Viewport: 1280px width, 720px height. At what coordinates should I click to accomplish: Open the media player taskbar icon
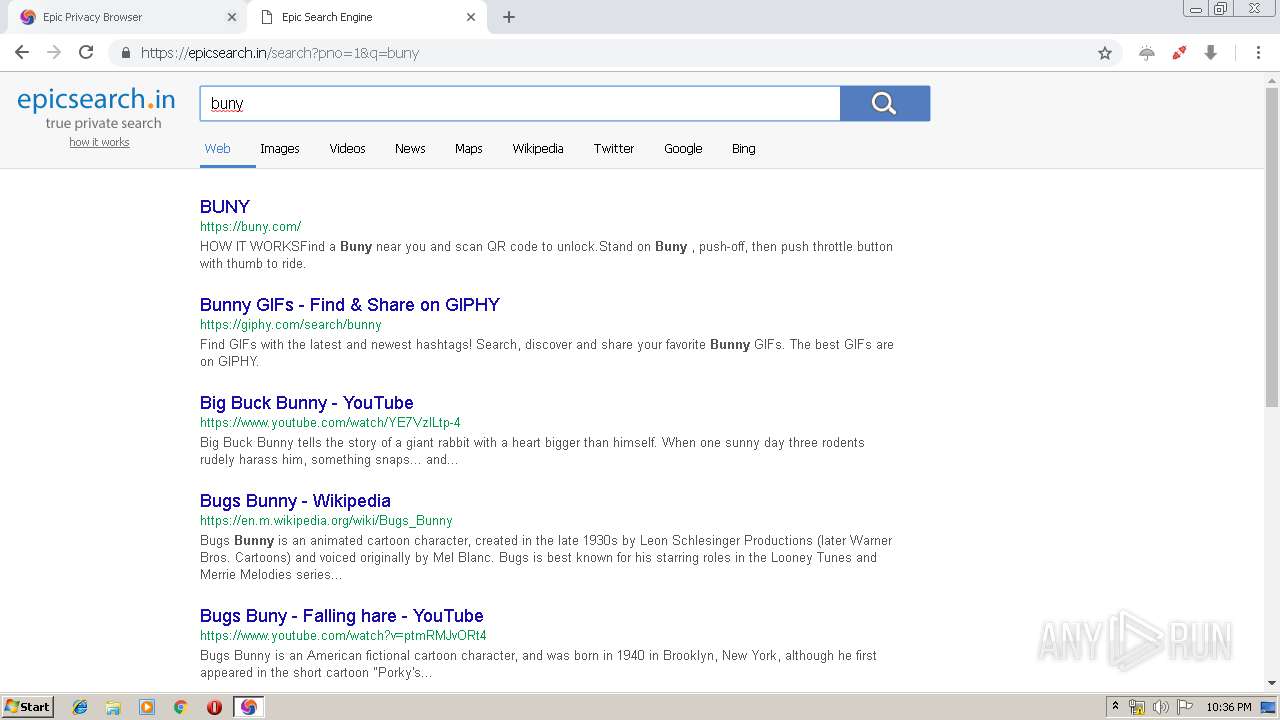coord(147,707)
